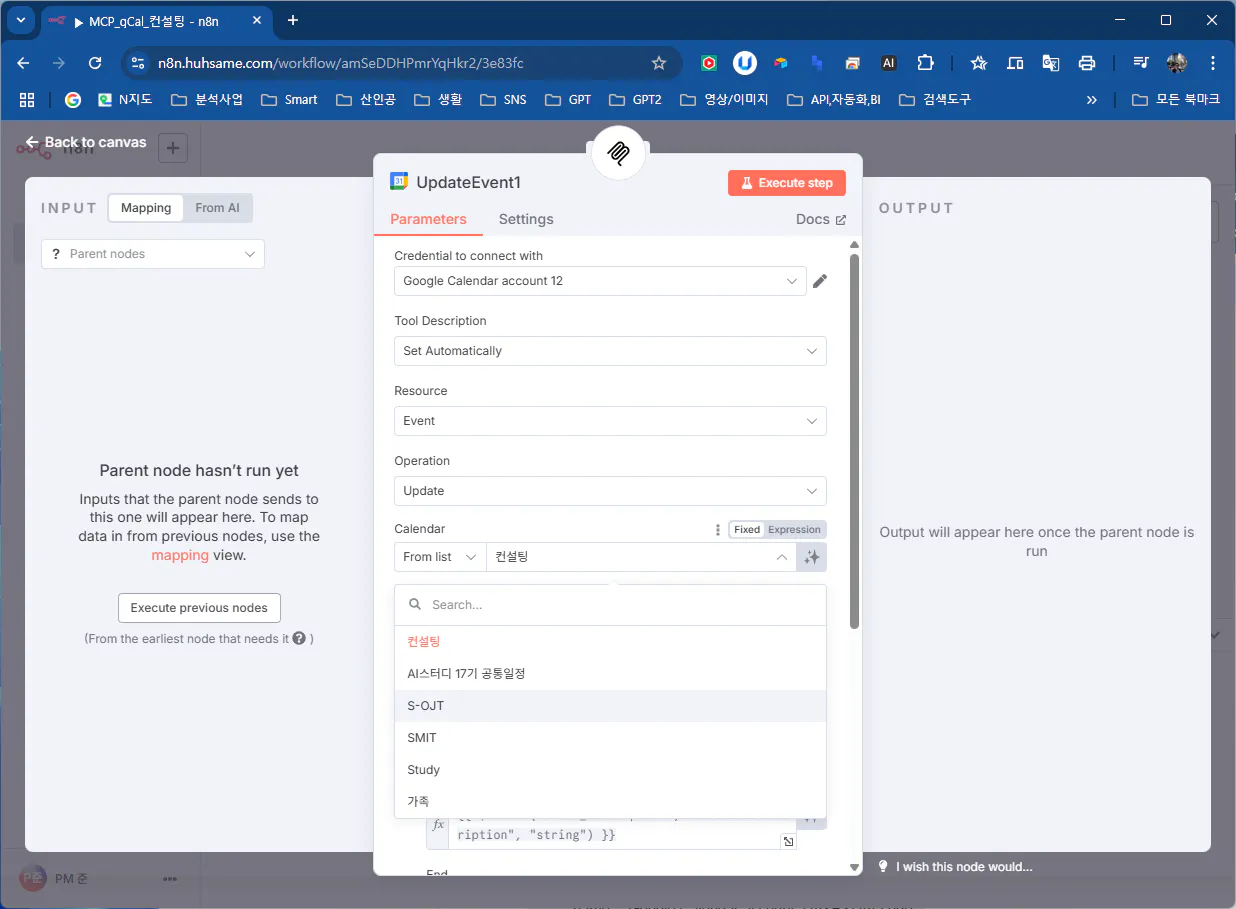1236x909 pixels.
Task: Open the From list mode dropdown
Action: [440, 557]
